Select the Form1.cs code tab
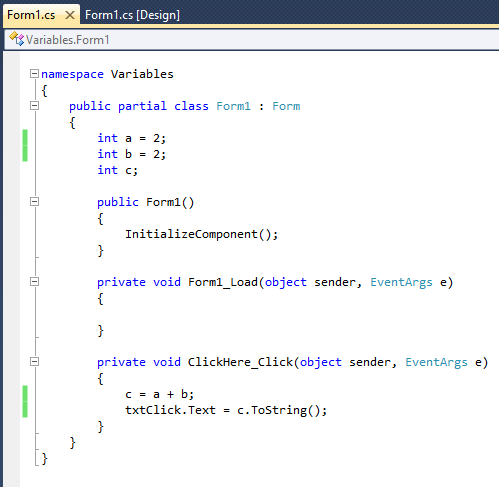Viewport: 499px width, 487px height. (31, 15)
